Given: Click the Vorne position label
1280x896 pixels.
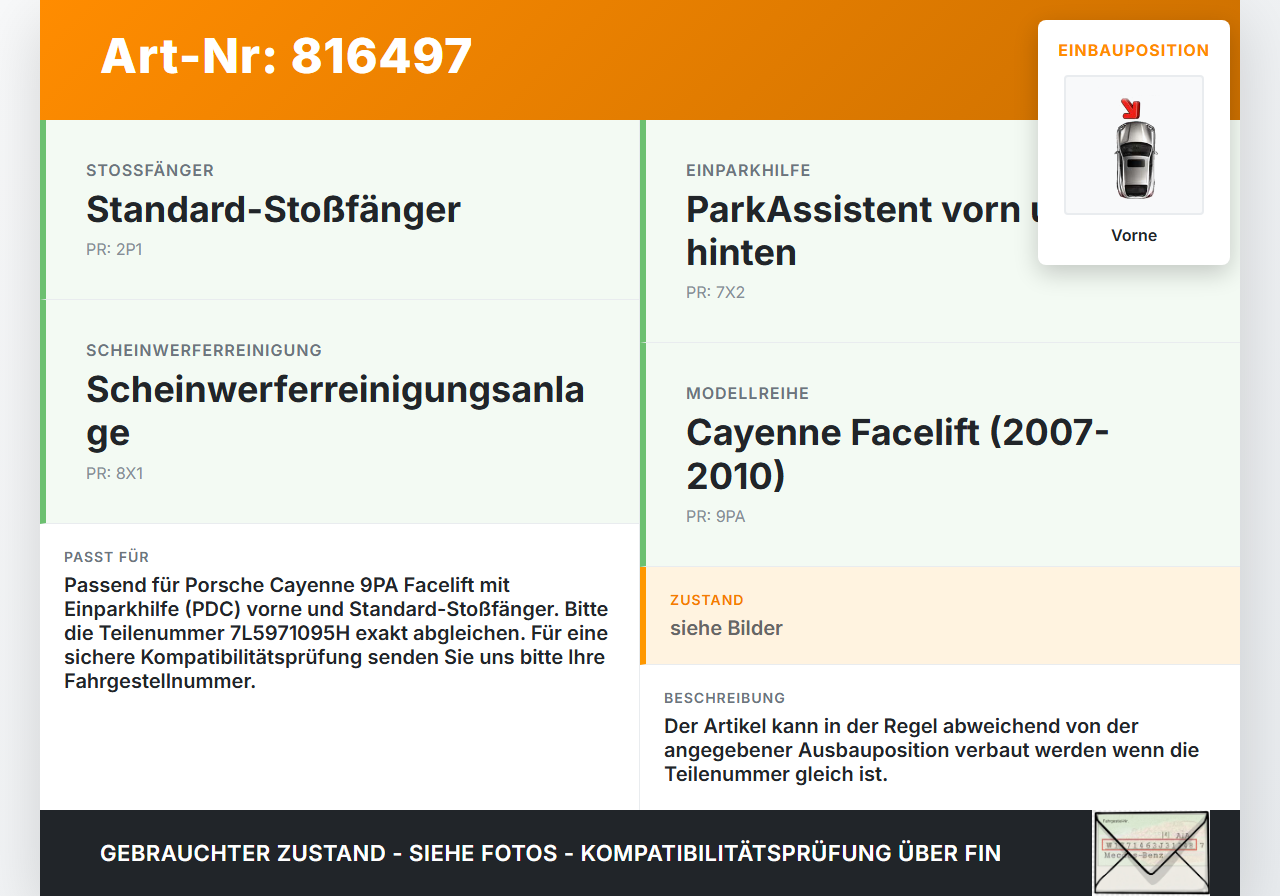Looking at the screenshot, I should (1134, 236).
